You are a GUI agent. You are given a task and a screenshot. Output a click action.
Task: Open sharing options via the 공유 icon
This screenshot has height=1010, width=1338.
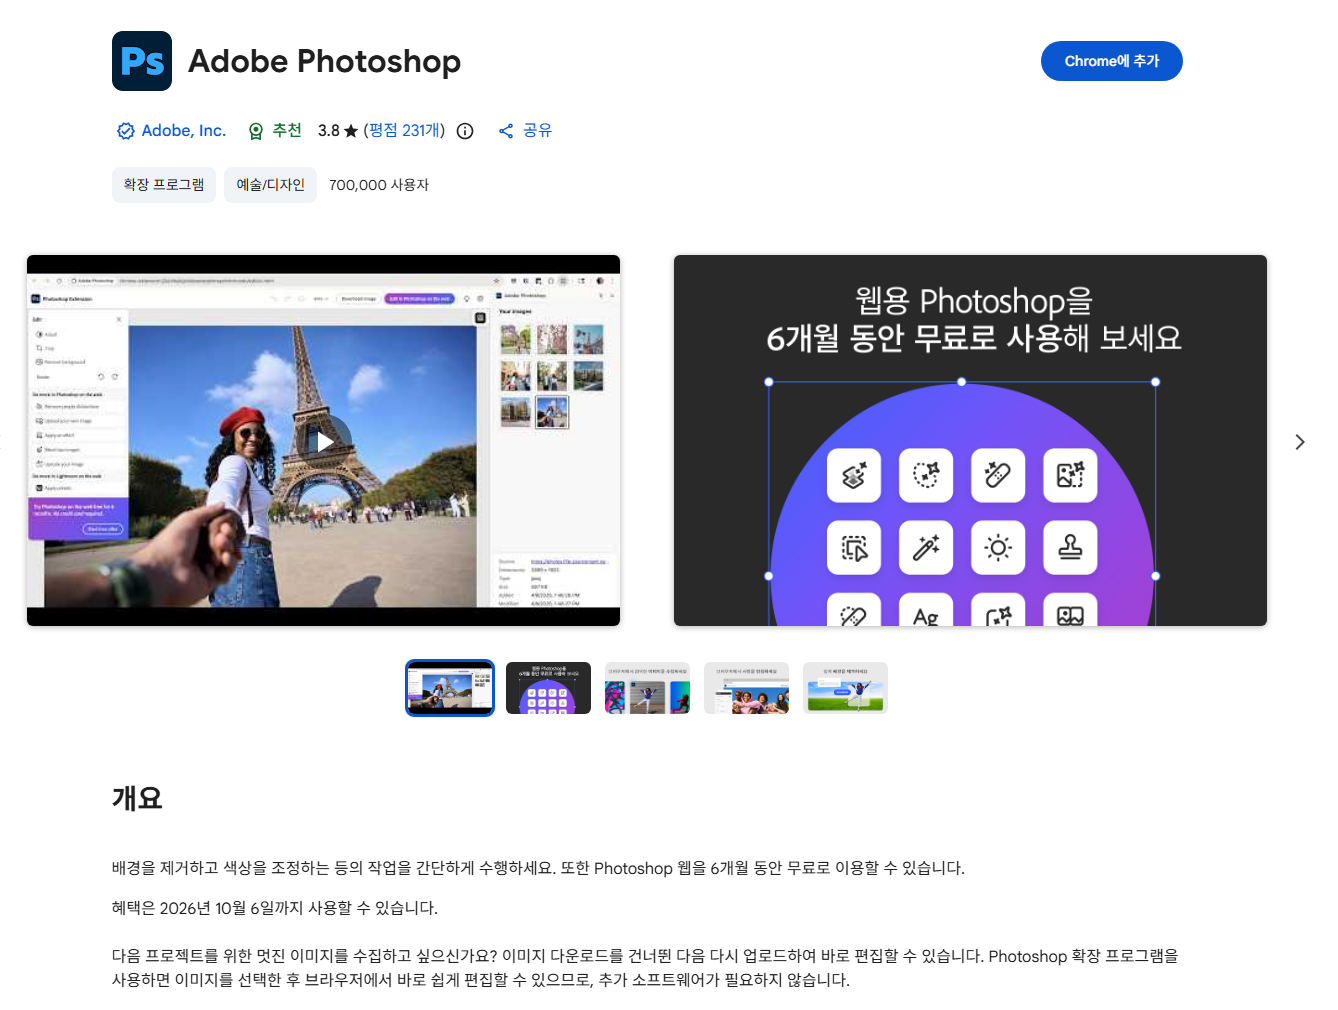[506, 130]
